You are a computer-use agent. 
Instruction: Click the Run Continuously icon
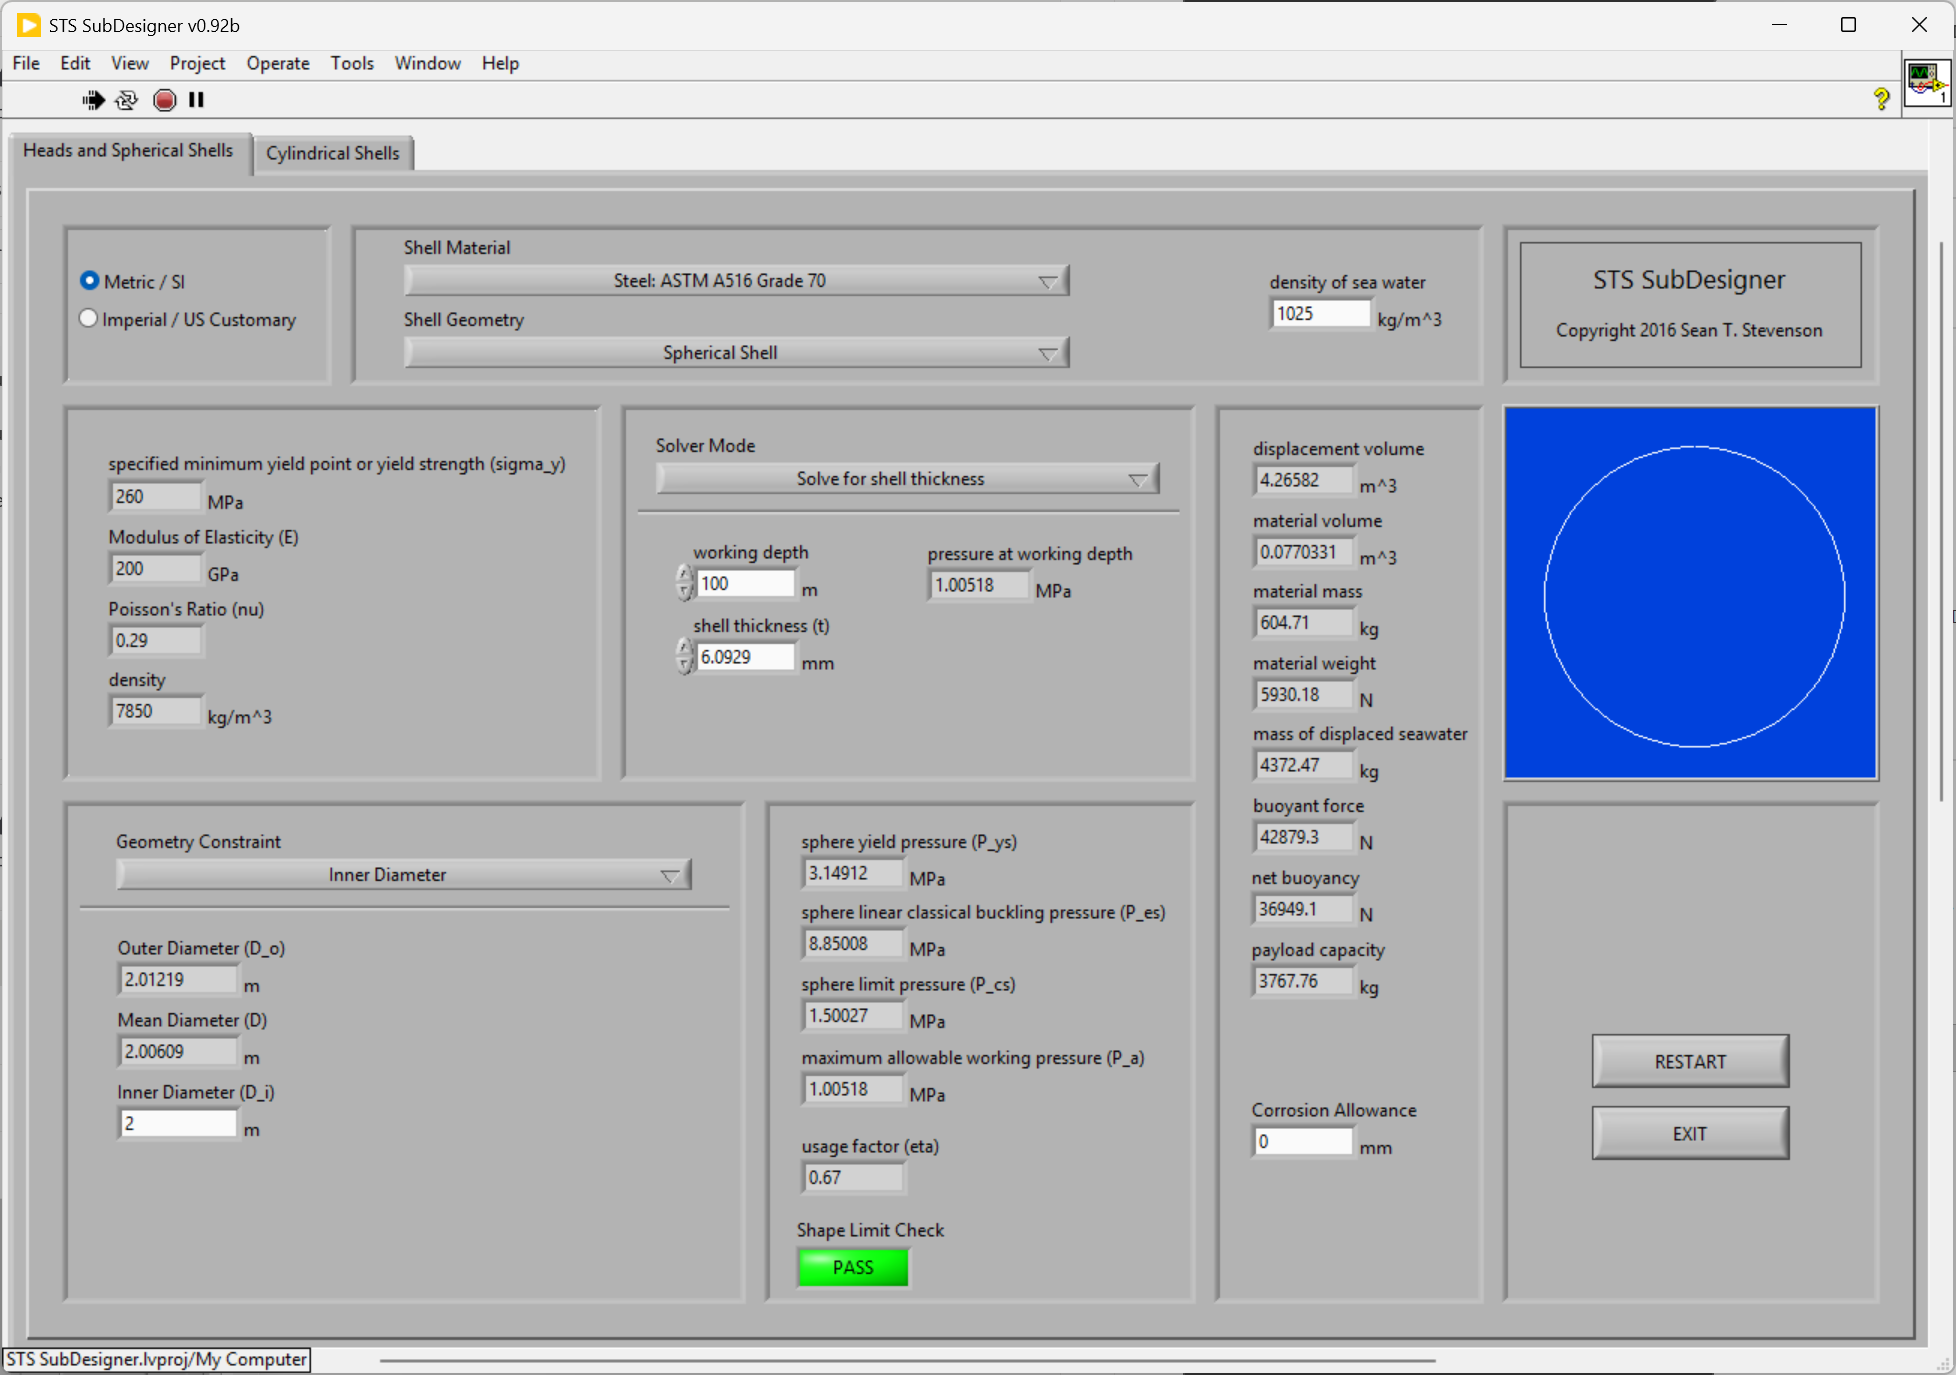coord(127,100)
